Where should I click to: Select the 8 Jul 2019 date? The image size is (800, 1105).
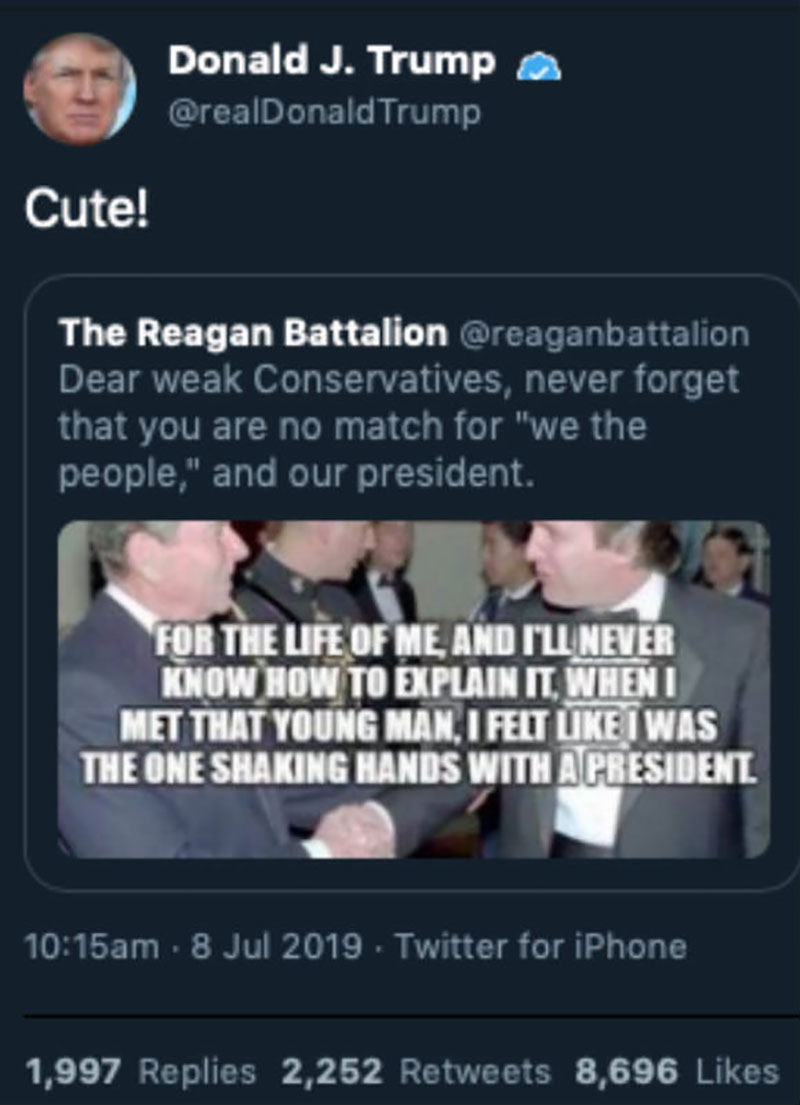(x=276, y=946)
